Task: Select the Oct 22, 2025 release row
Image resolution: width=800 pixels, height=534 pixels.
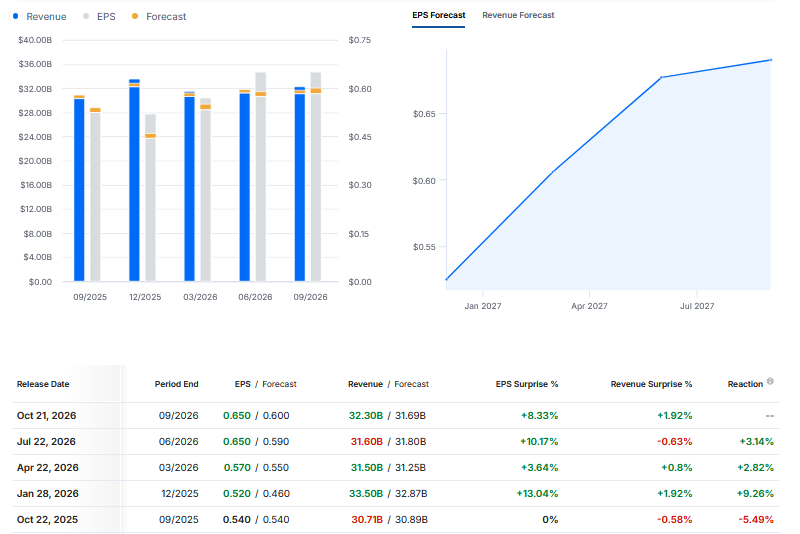Action: (395, 520)
